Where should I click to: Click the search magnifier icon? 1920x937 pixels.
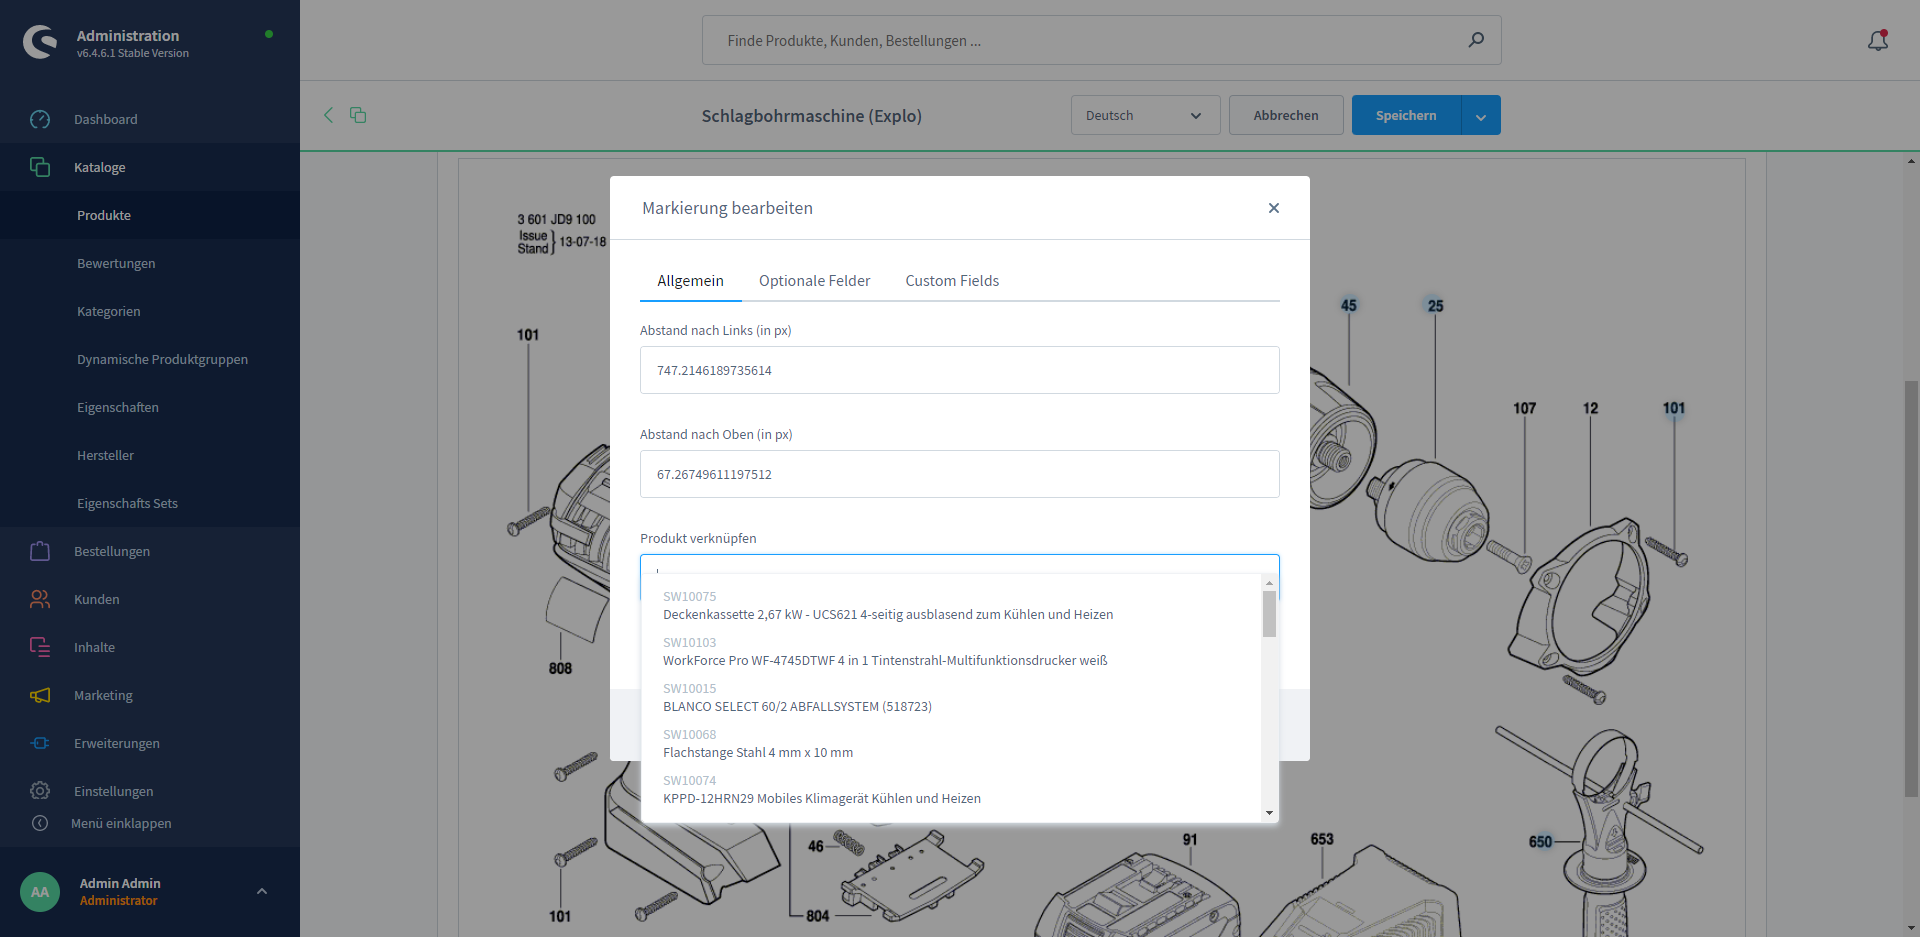(x=1476, y=40)
